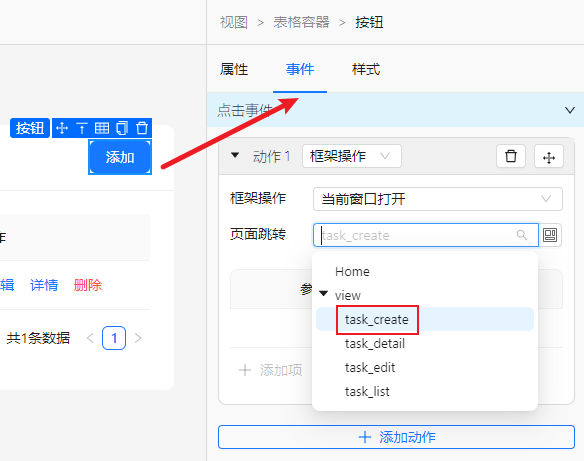Click the table grid icon in component toolbar

pos(102,128)
